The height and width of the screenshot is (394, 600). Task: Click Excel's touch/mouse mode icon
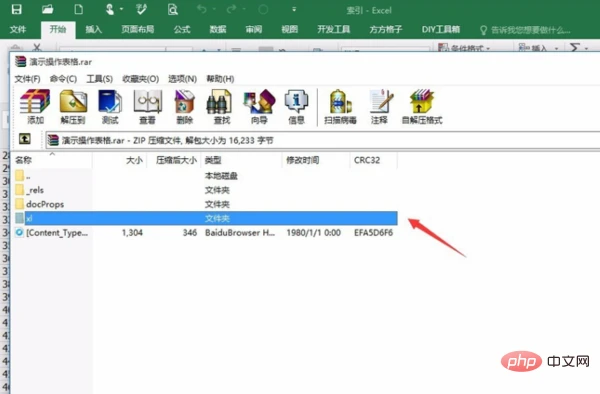click(110, 9)
